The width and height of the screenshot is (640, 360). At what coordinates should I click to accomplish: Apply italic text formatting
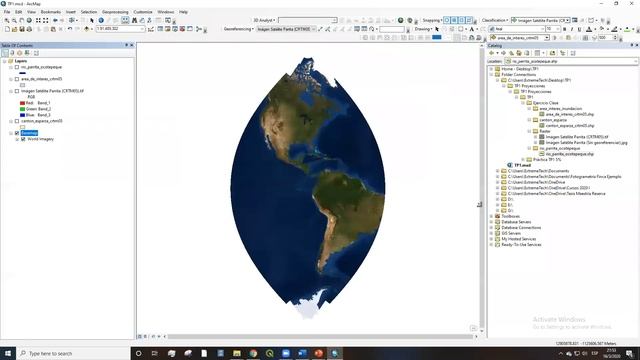pyautogui.click(x=572, y=29)
